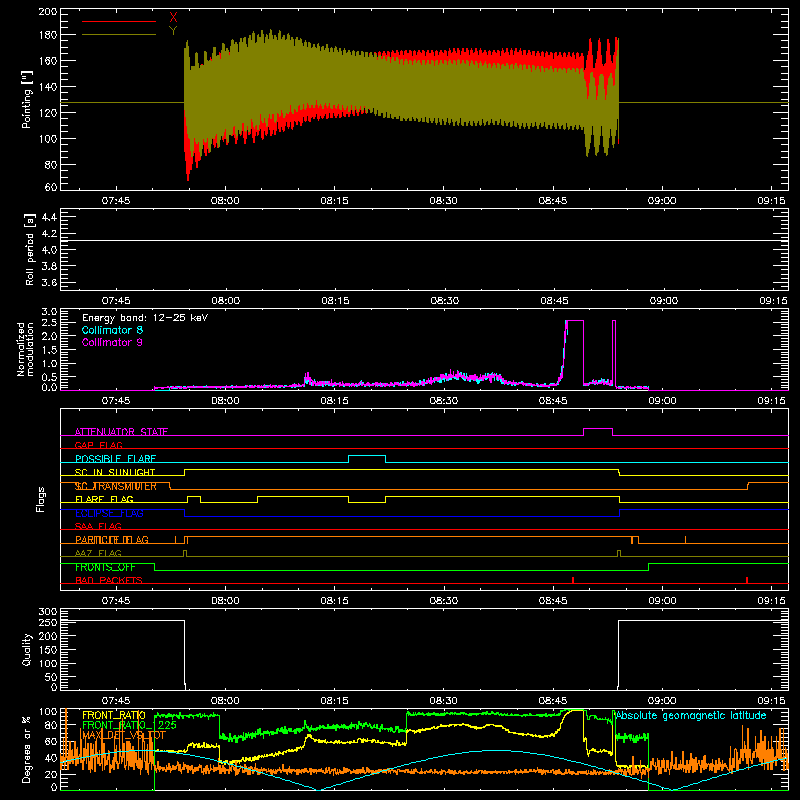Click the 200 value on Pointing axis
Viewport: 800px width, 800px height.
click(x=48, y=11)
